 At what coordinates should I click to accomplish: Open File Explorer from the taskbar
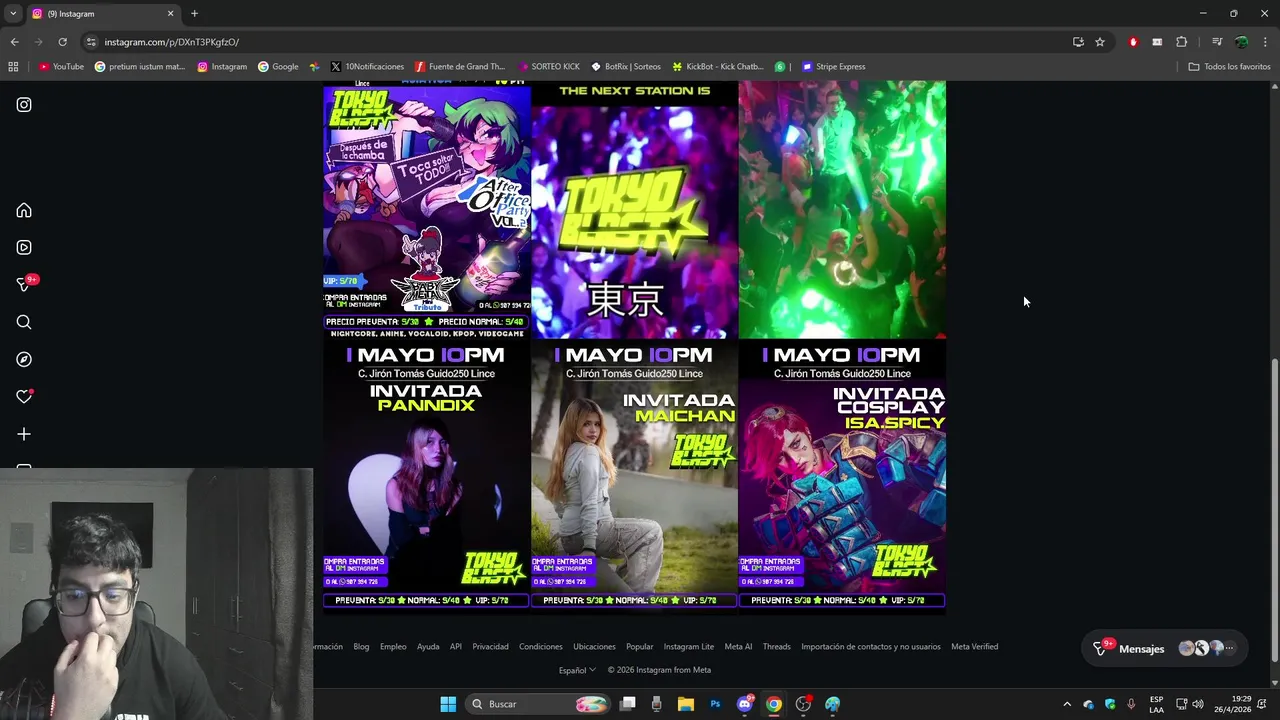[686, 704]
